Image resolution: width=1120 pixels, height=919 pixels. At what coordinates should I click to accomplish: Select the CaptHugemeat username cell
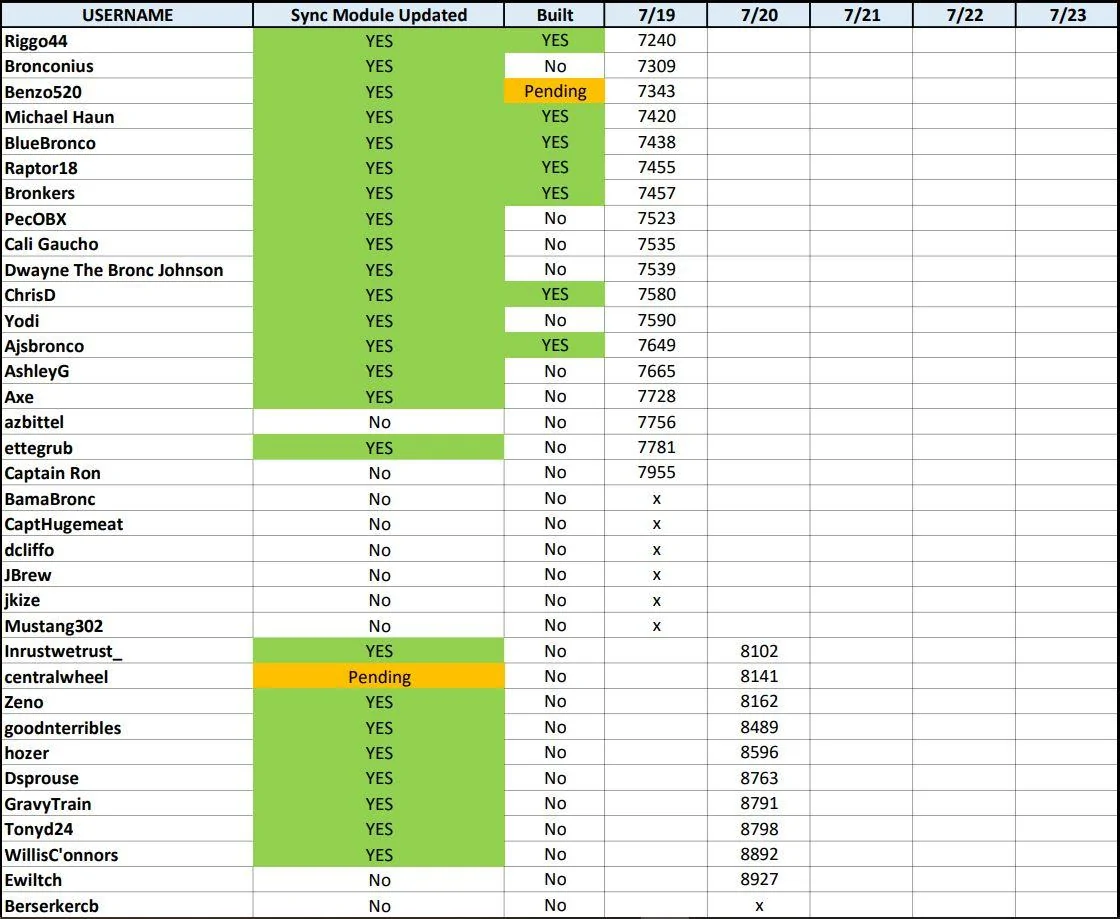(127, 523)
